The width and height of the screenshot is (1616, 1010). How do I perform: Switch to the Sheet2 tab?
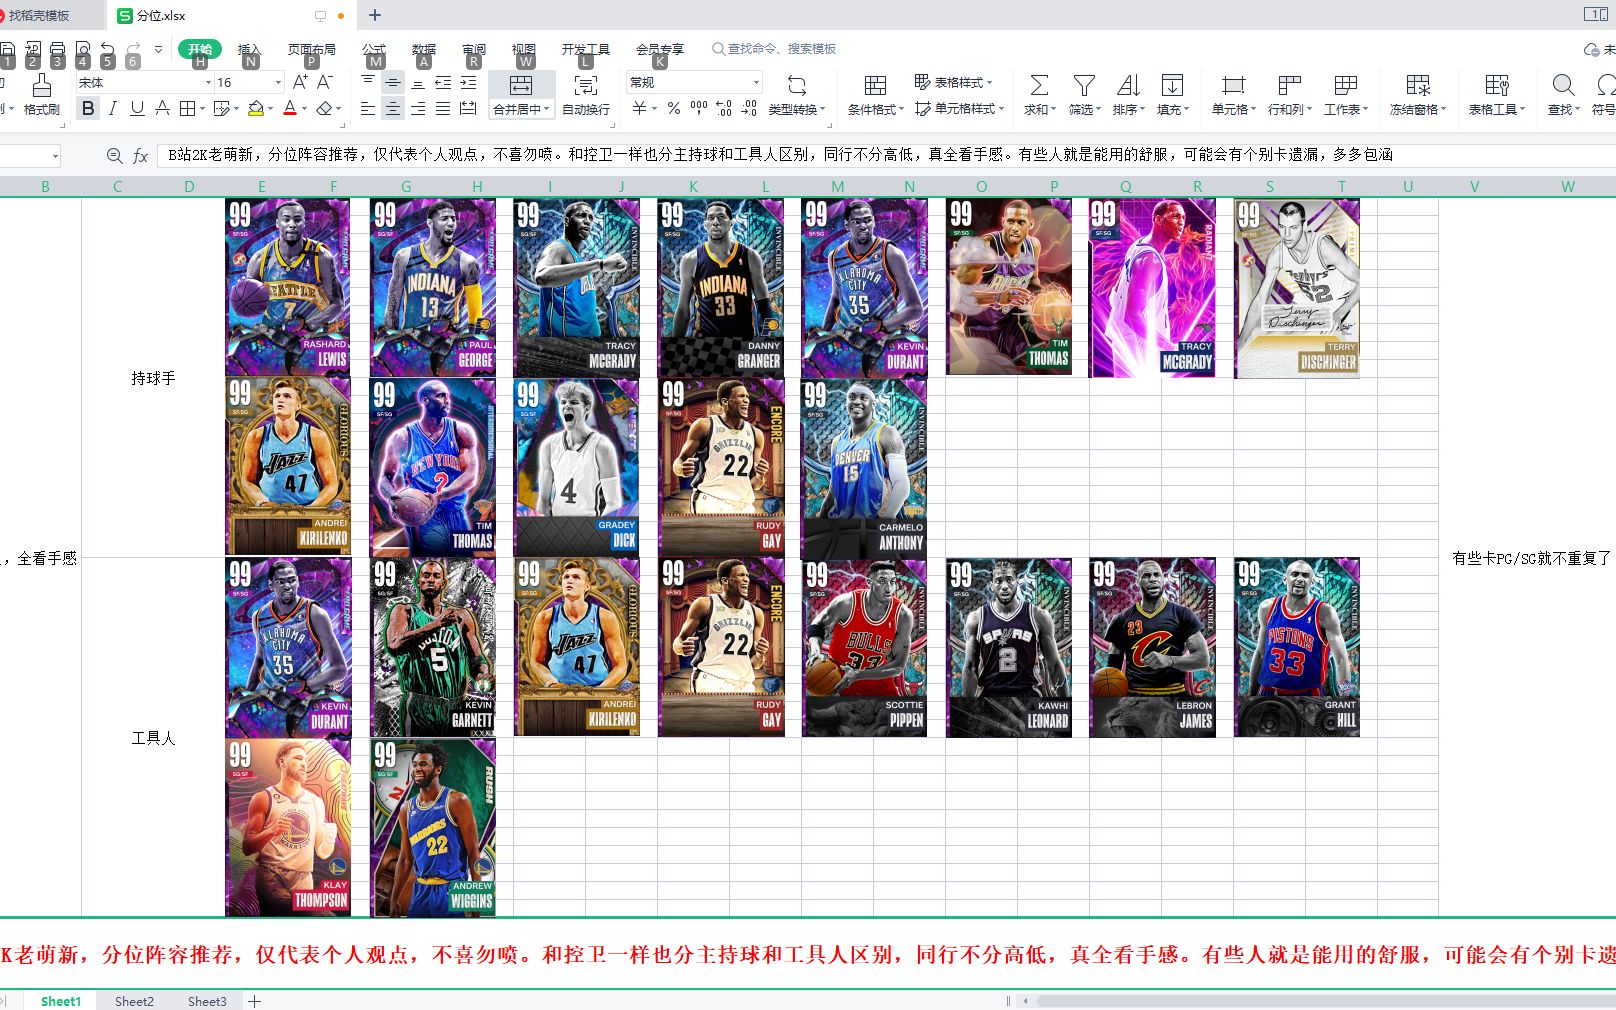134,1001
